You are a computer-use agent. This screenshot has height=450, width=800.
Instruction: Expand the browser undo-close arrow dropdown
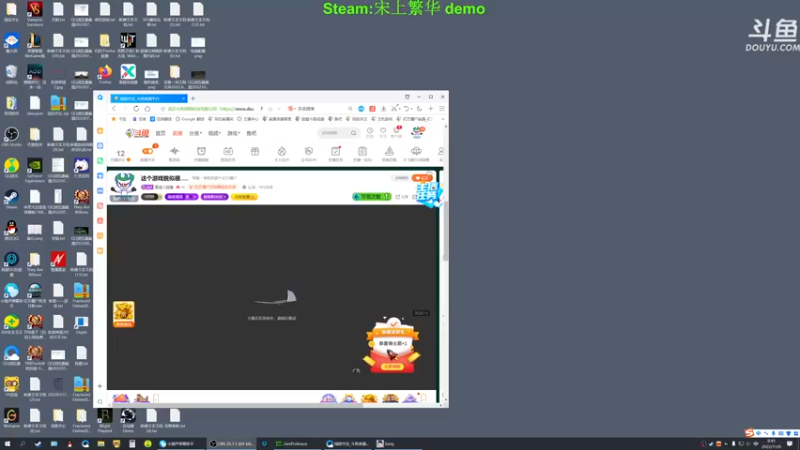[x=411, y=109]
